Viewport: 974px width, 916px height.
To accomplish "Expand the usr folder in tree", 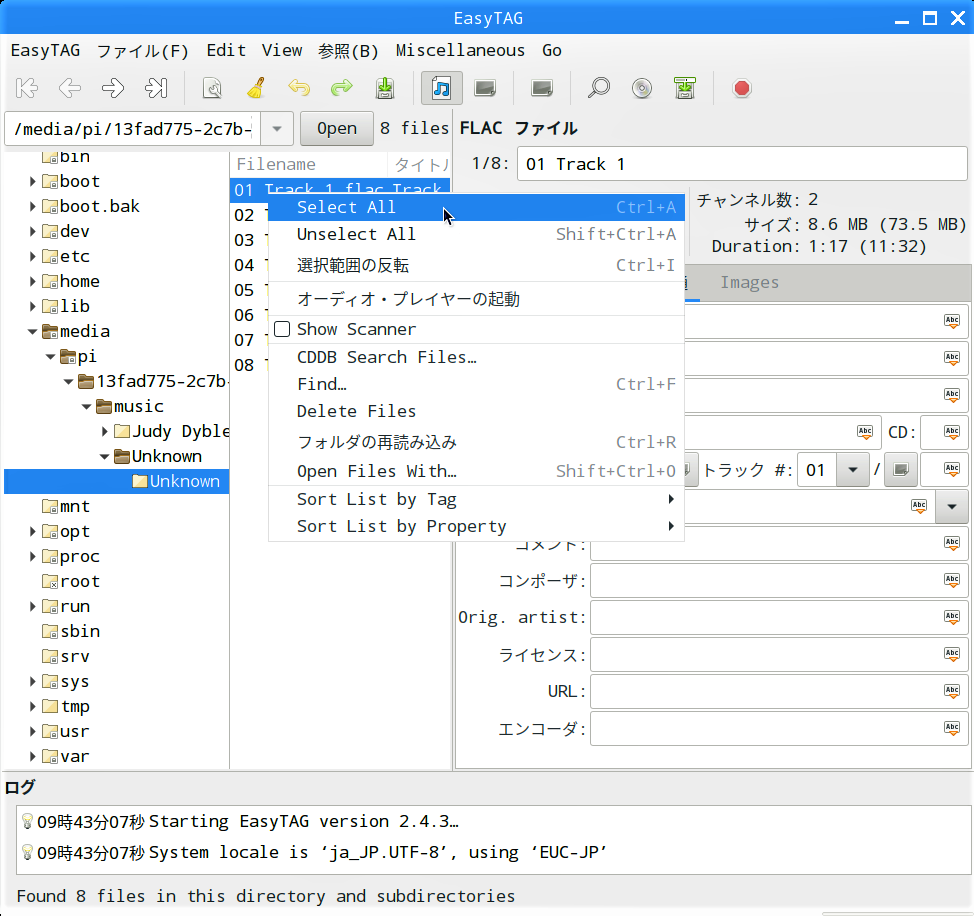I will (32, 732).
